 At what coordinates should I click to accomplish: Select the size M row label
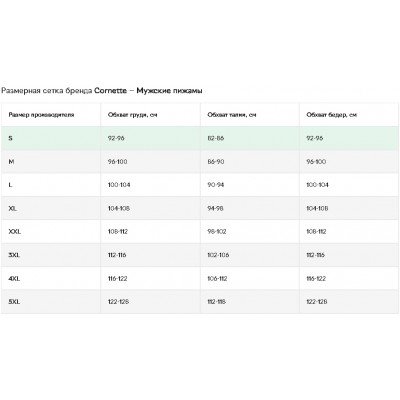click(x=11, y=162)
